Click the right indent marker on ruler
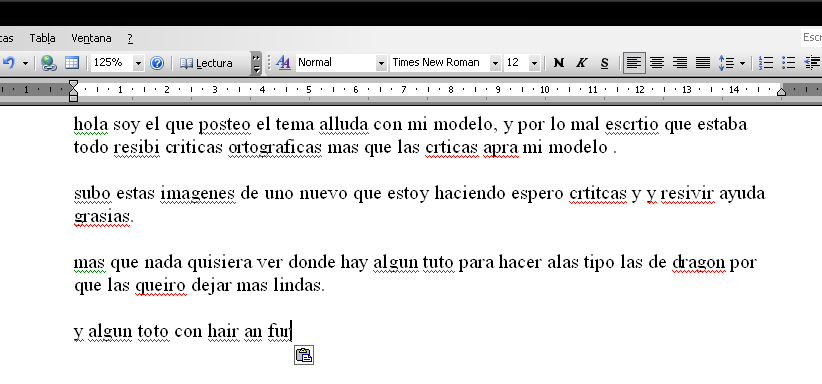Image resolution: width=822 pixels, height=384 pixels. click(x=781, y=92)
